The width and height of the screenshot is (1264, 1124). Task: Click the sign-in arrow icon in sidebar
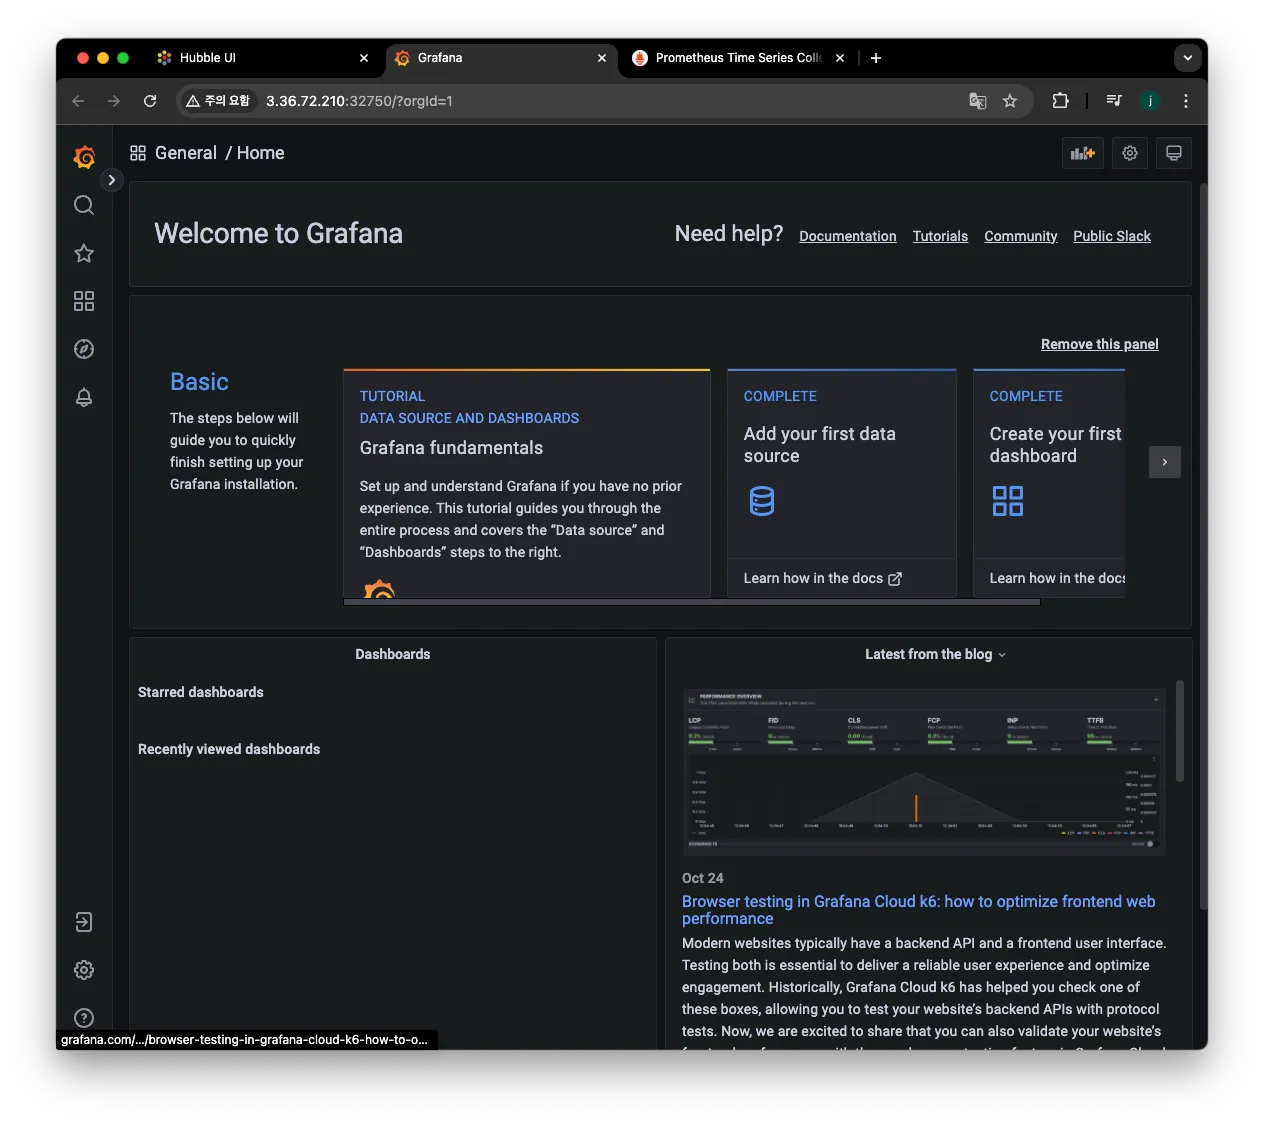click(84, 922)
